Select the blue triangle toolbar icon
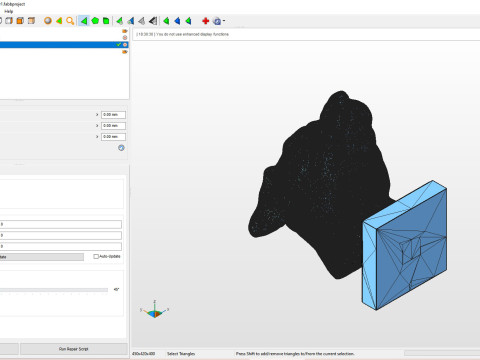Screen dimensions: 480x360 click(177, 21)
